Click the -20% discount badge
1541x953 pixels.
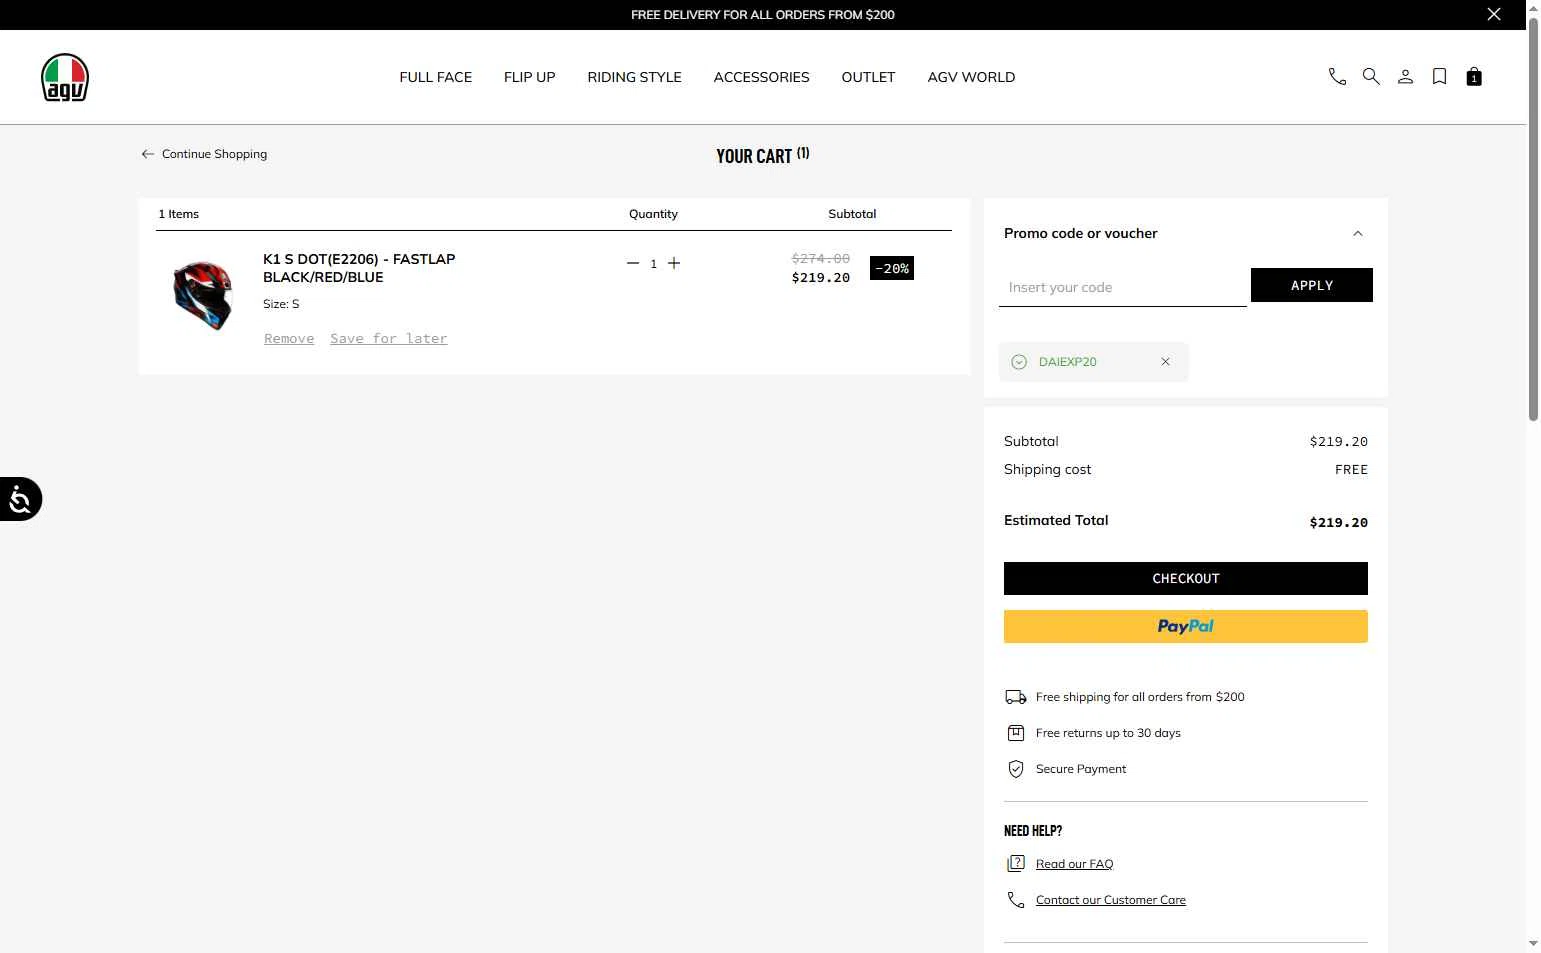[892, 268]
